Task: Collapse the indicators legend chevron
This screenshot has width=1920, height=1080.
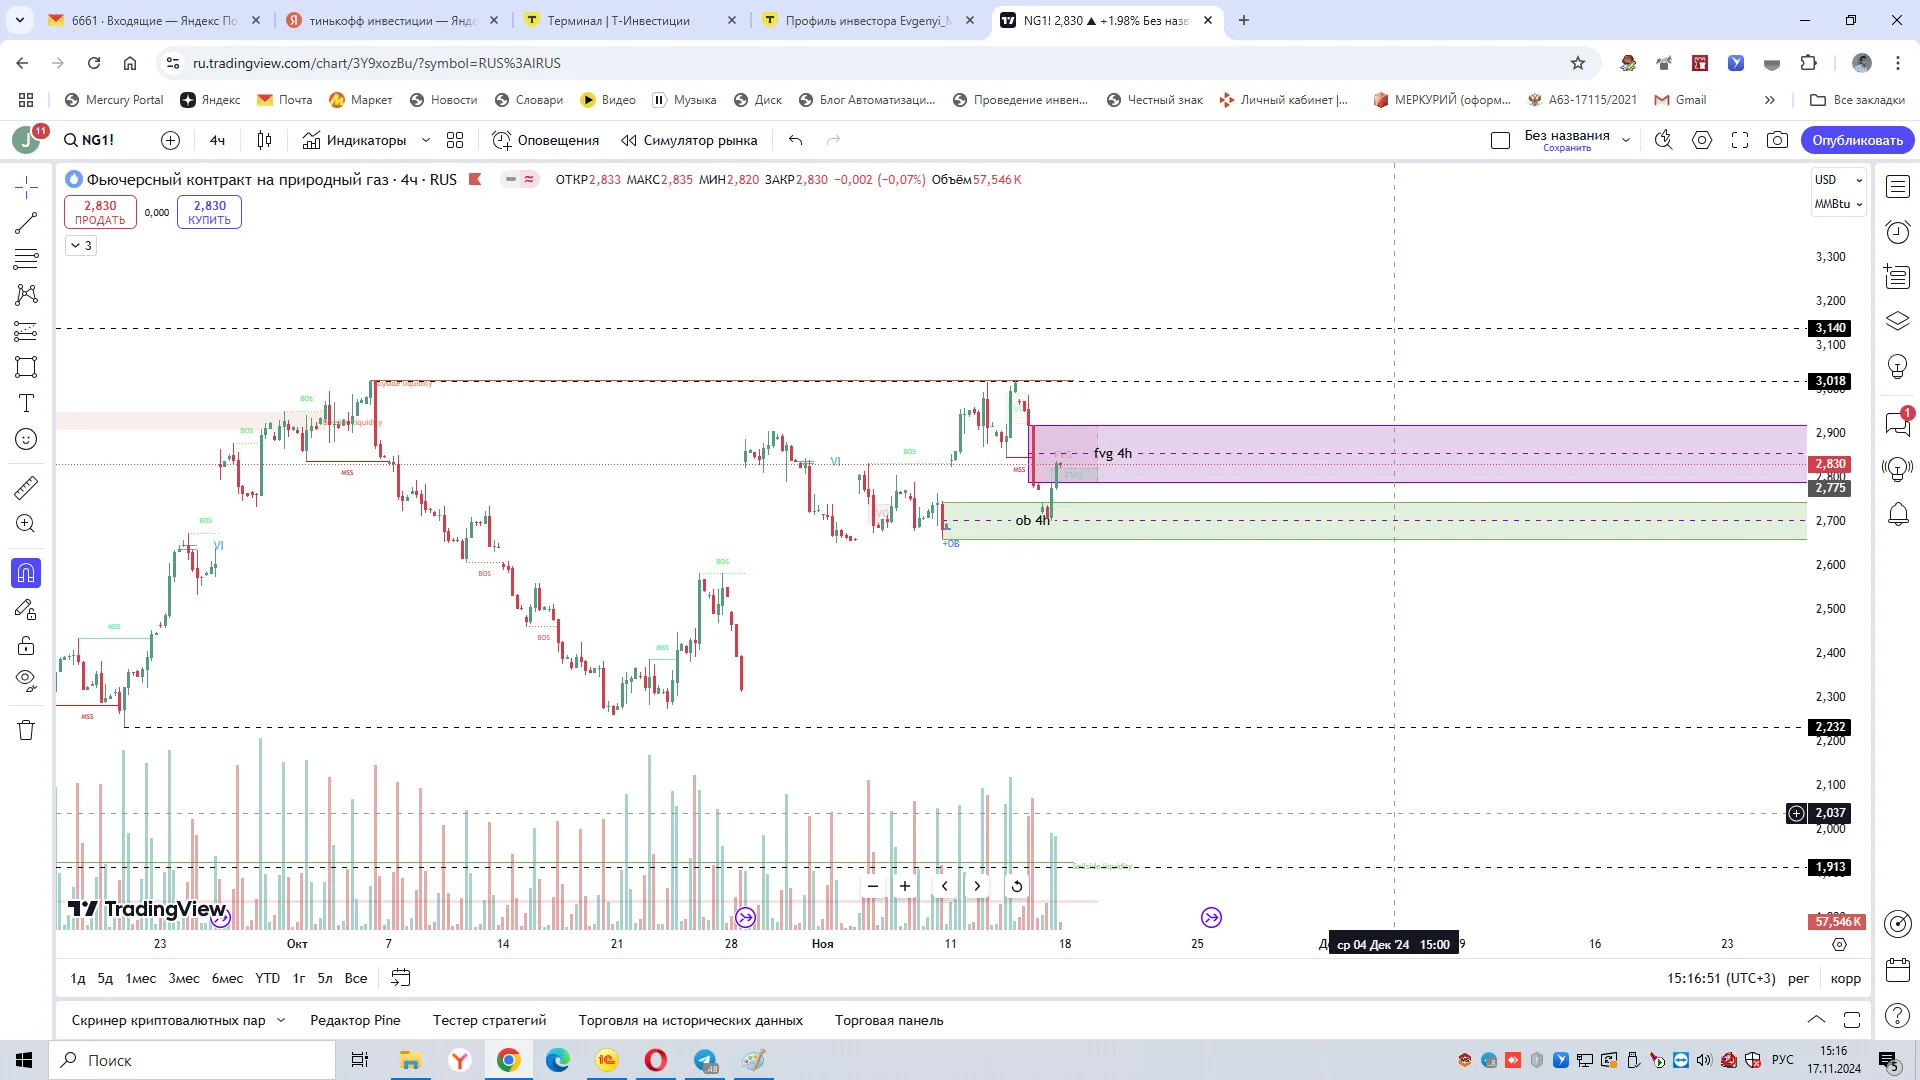Action: coord(81,245)
